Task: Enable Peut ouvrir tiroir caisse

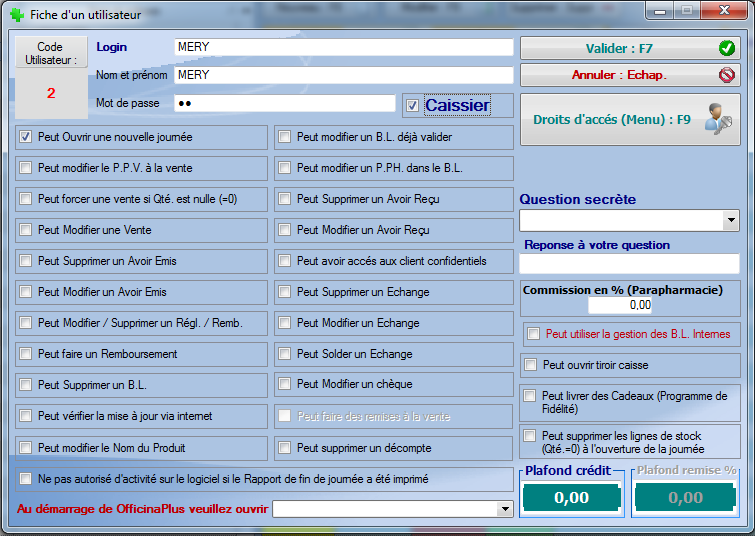Action: coord(532,365)
